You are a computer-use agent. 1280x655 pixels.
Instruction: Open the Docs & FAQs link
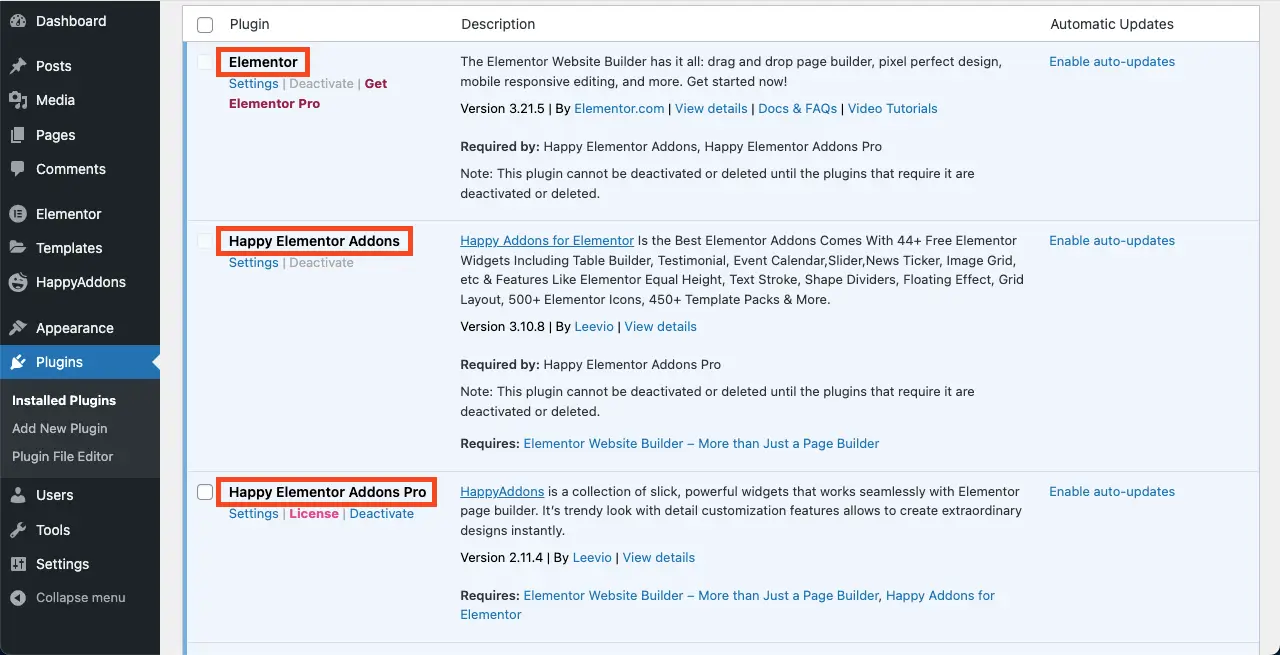coord(798,108)
